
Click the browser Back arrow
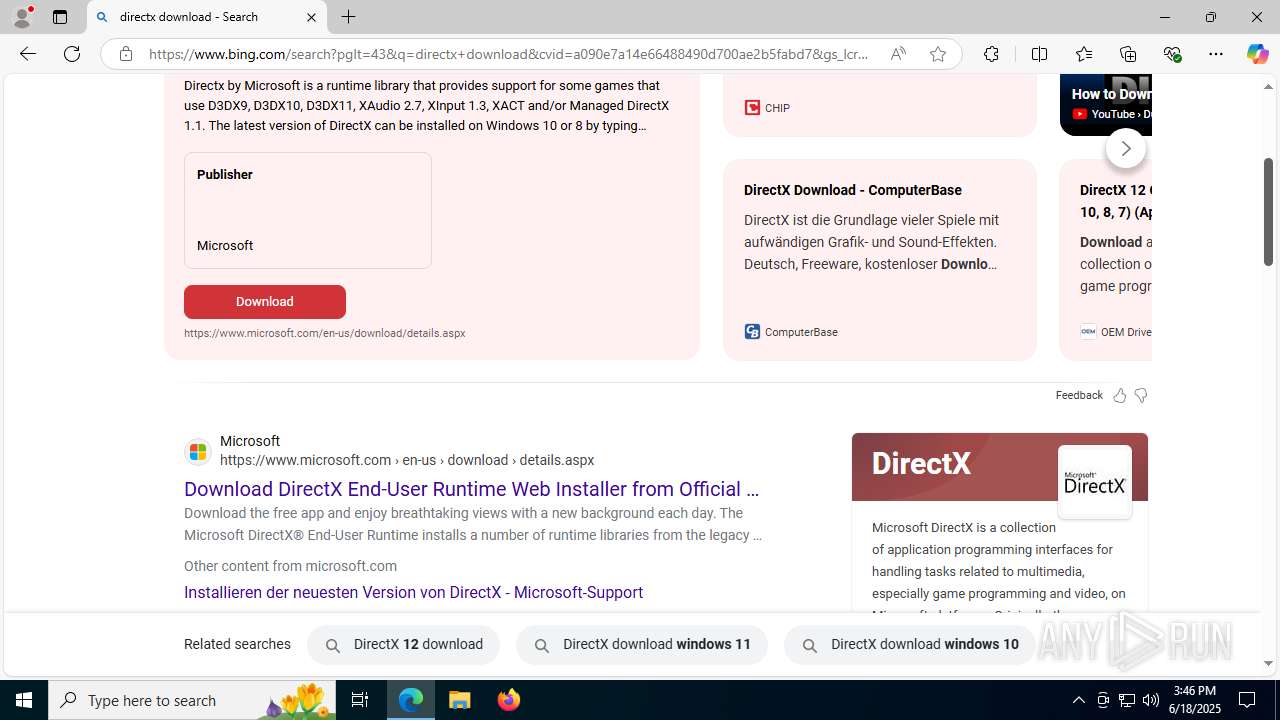[x=28, y=54]
